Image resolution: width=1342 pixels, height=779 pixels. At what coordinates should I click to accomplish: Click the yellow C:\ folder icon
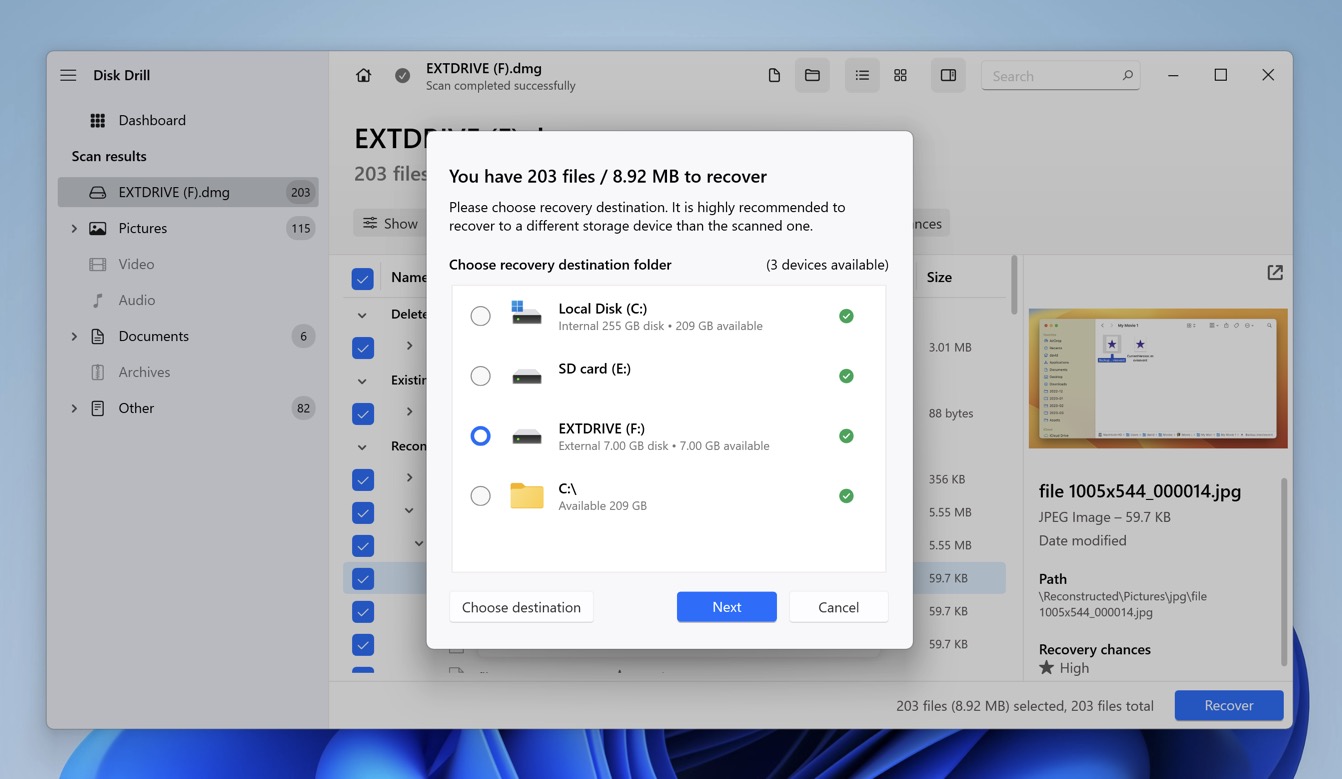[526, 495]
